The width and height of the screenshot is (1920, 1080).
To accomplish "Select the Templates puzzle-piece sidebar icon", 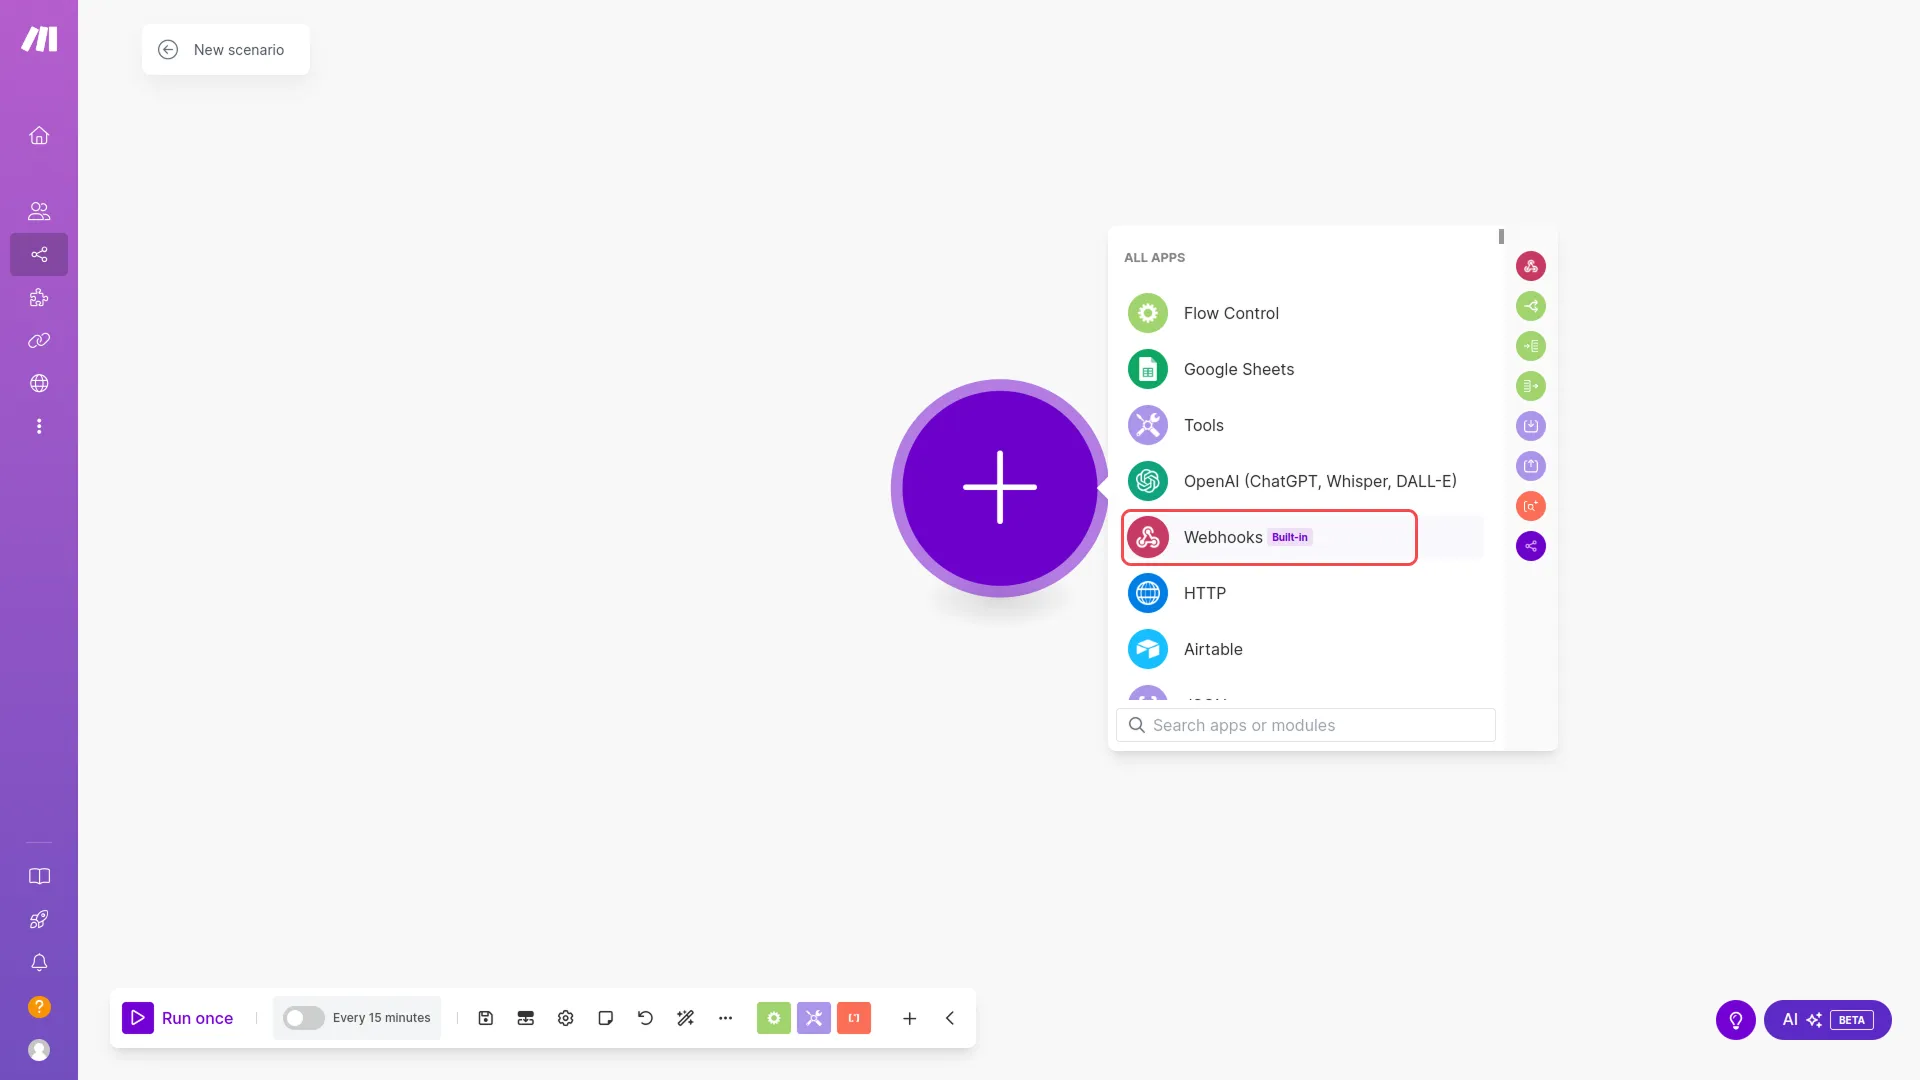I will pos(39,297).
